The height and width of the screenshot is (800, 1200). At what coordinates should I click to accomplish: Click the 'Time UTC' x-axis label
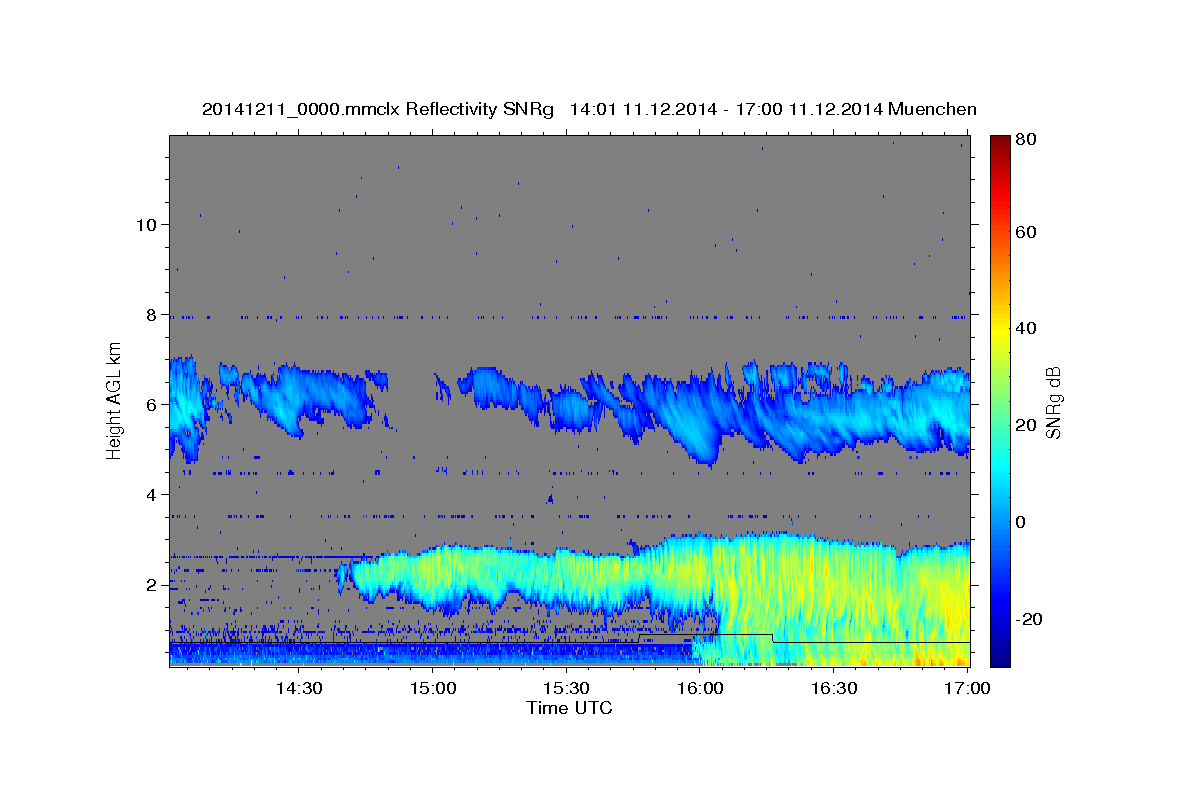pyautogui.click(x=569, y=708)
